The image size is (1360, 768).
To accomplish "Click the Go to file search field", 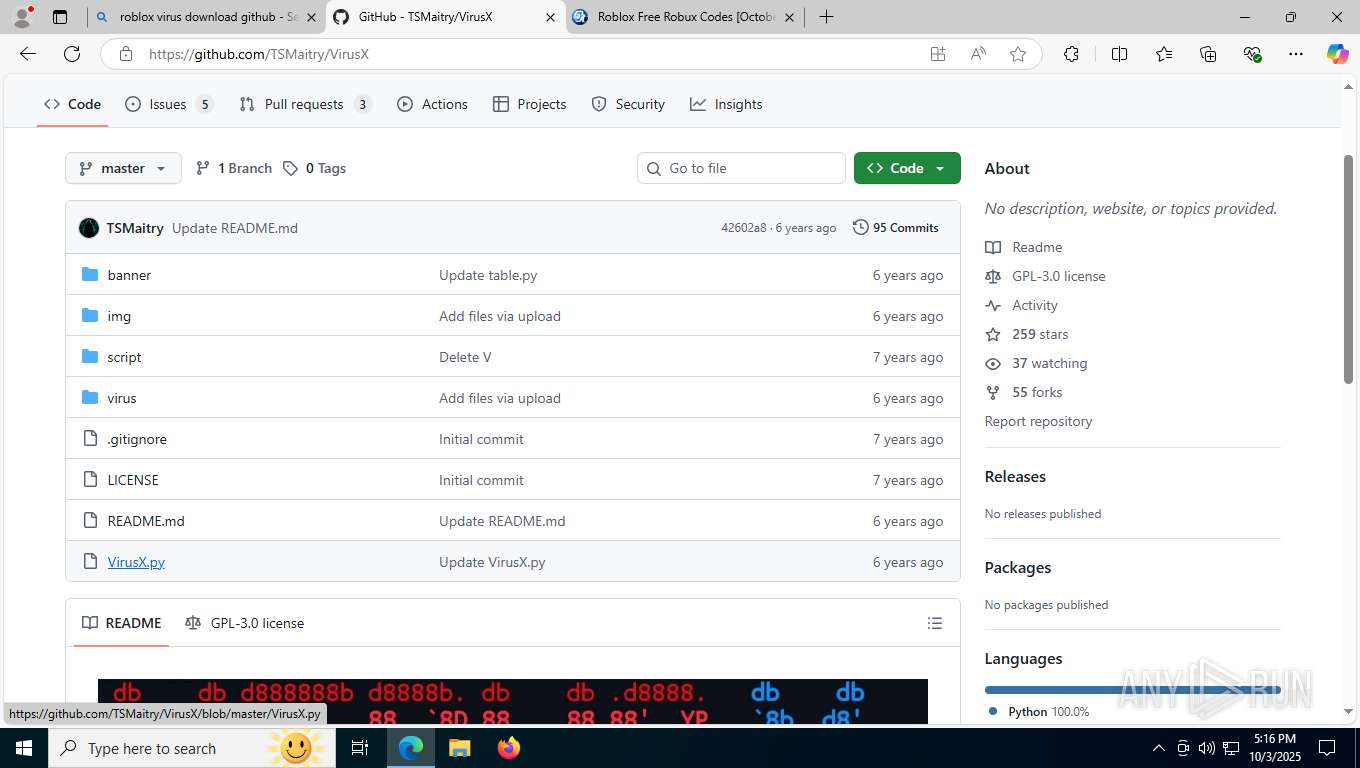I will click(741, 168).
